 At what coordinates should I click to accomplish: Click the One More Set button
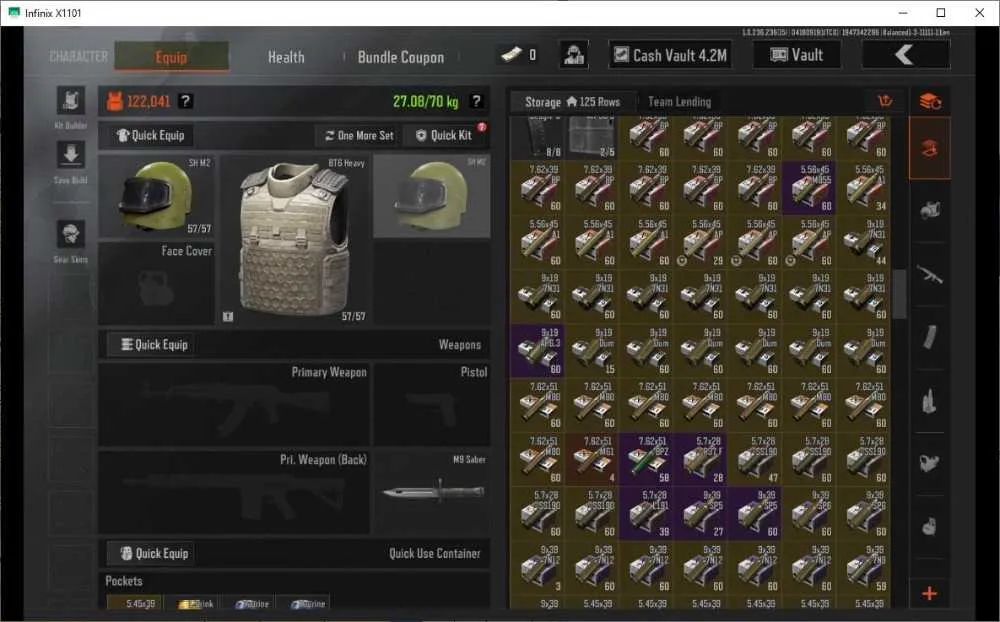[x=359, y=135]
